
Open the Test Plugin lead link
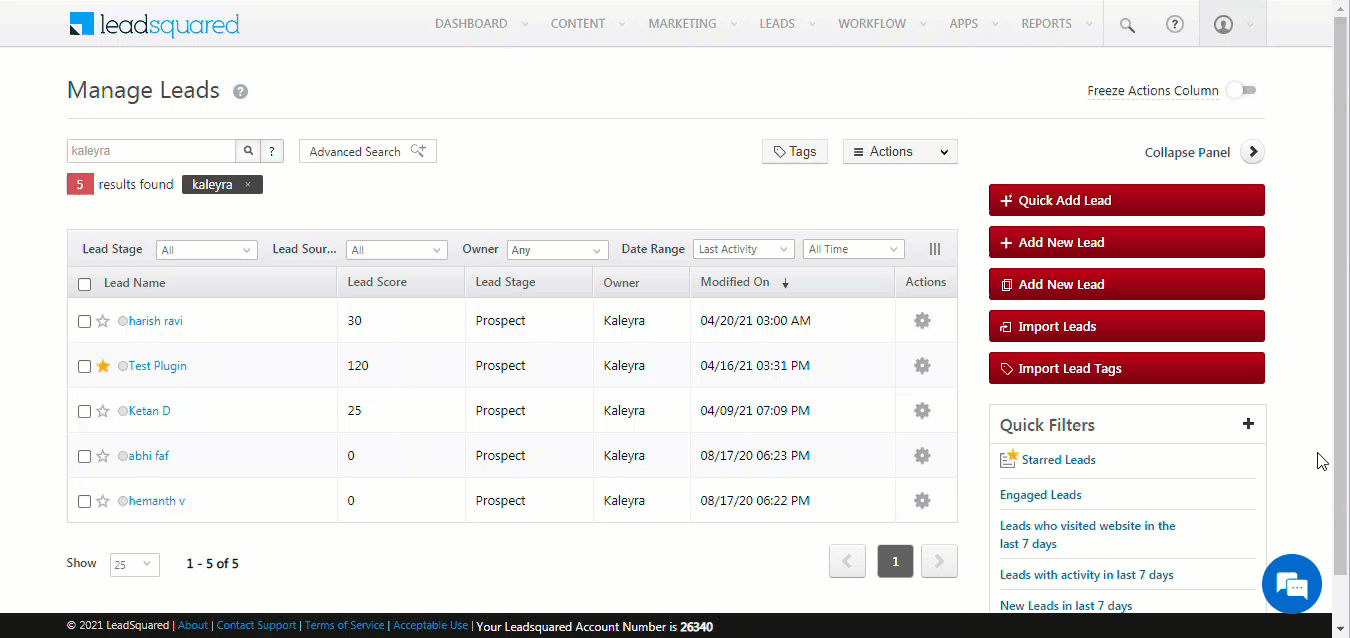click(x=157, y=366)
